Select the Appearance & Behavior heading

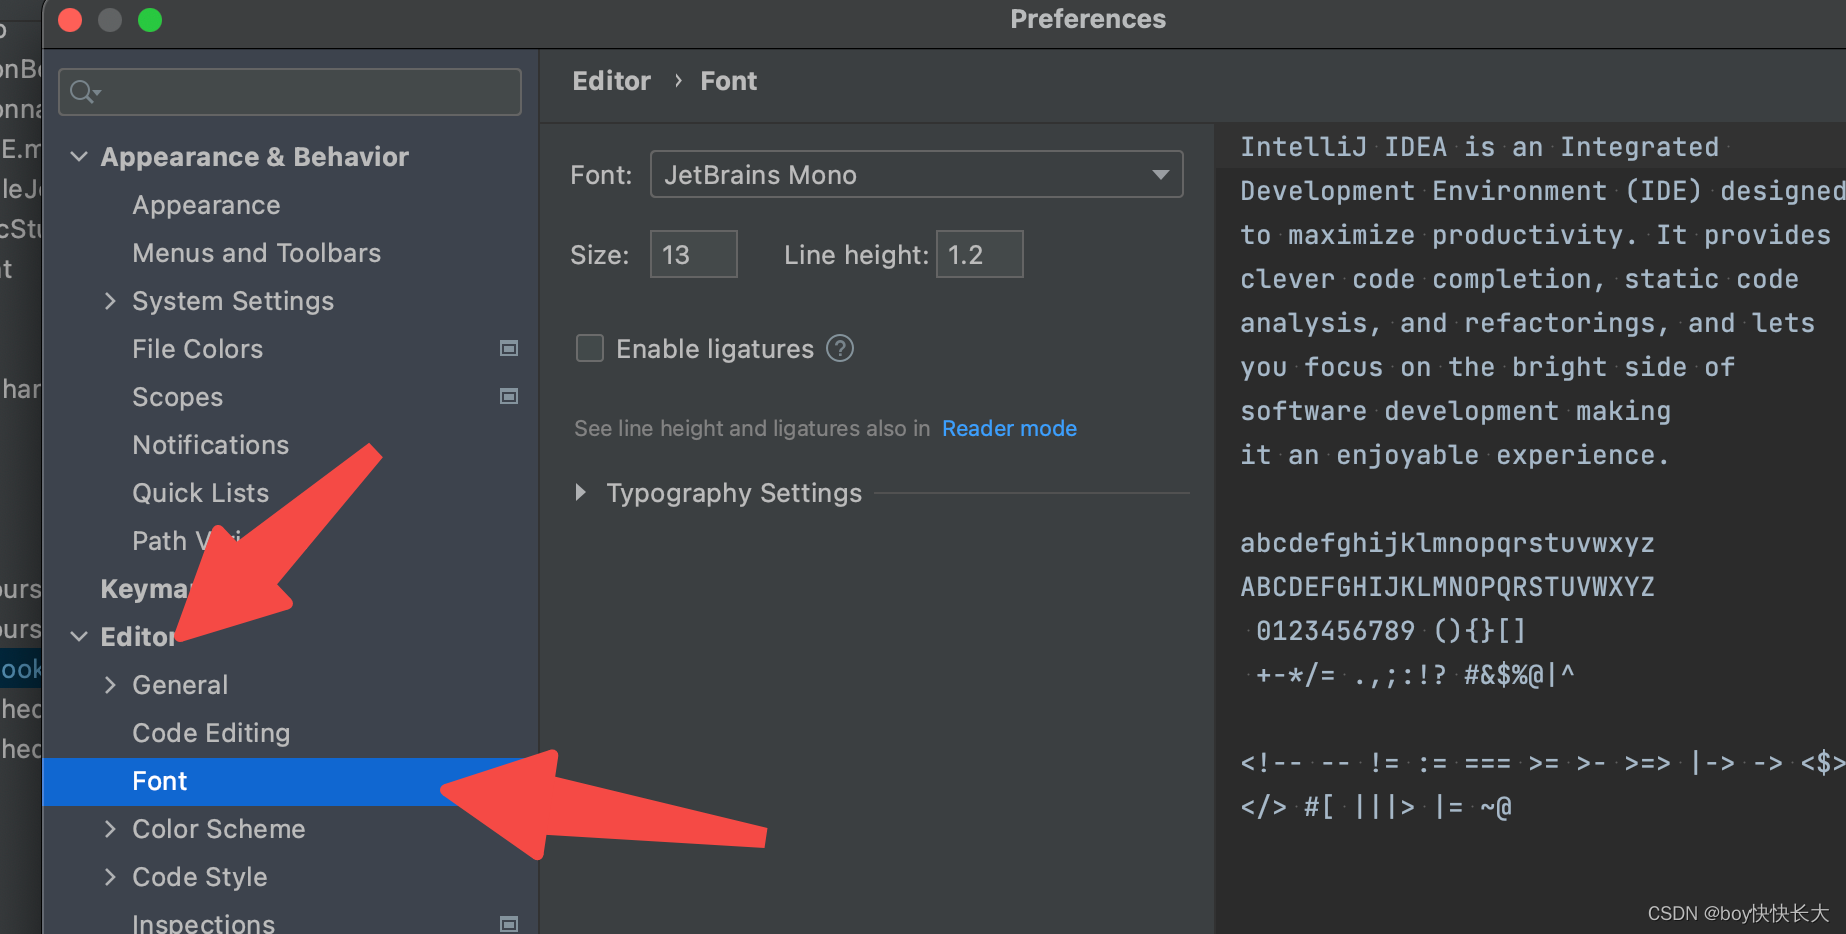254,157
